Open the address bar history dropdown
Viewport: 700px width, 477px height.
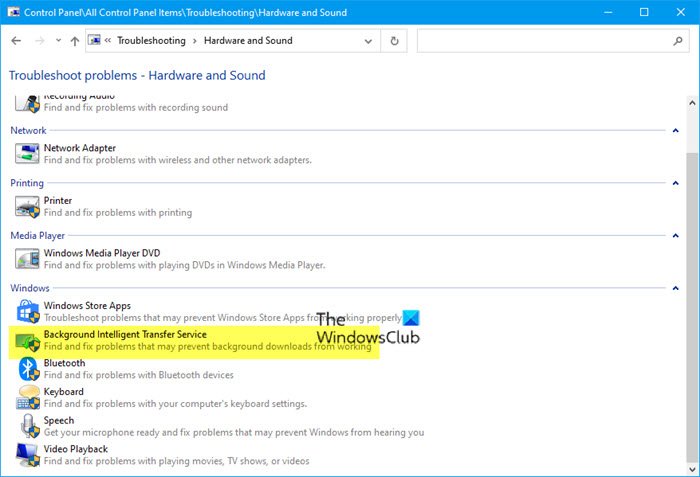368,41
